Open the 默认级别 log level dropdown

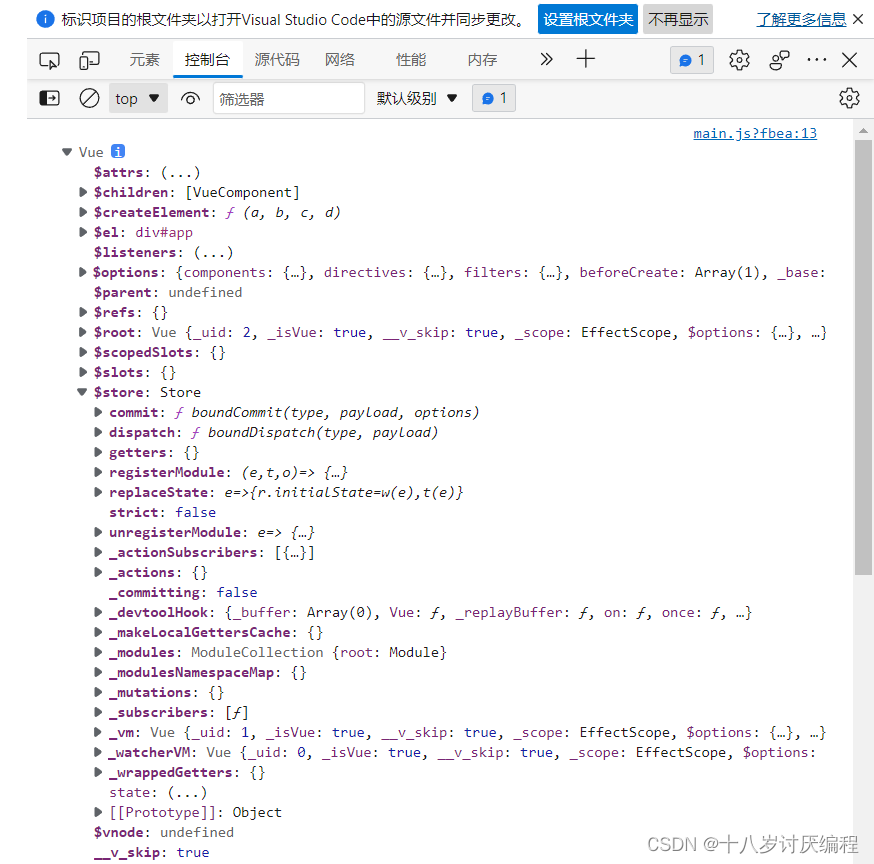tap(416, 99)
